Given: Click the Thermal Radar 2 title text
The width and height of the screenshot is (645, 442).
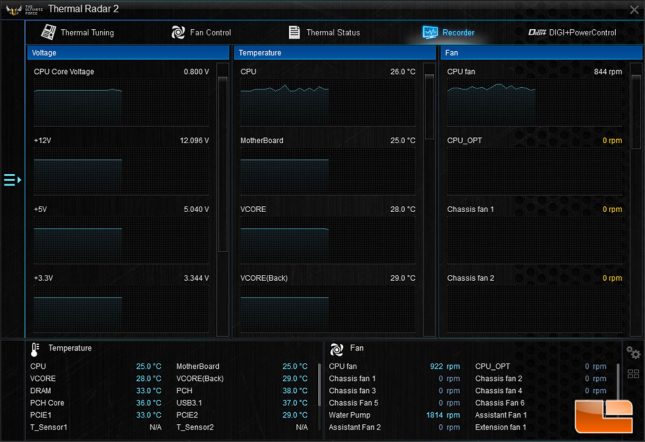Looking at the screenshot, I should click(84, 9).
